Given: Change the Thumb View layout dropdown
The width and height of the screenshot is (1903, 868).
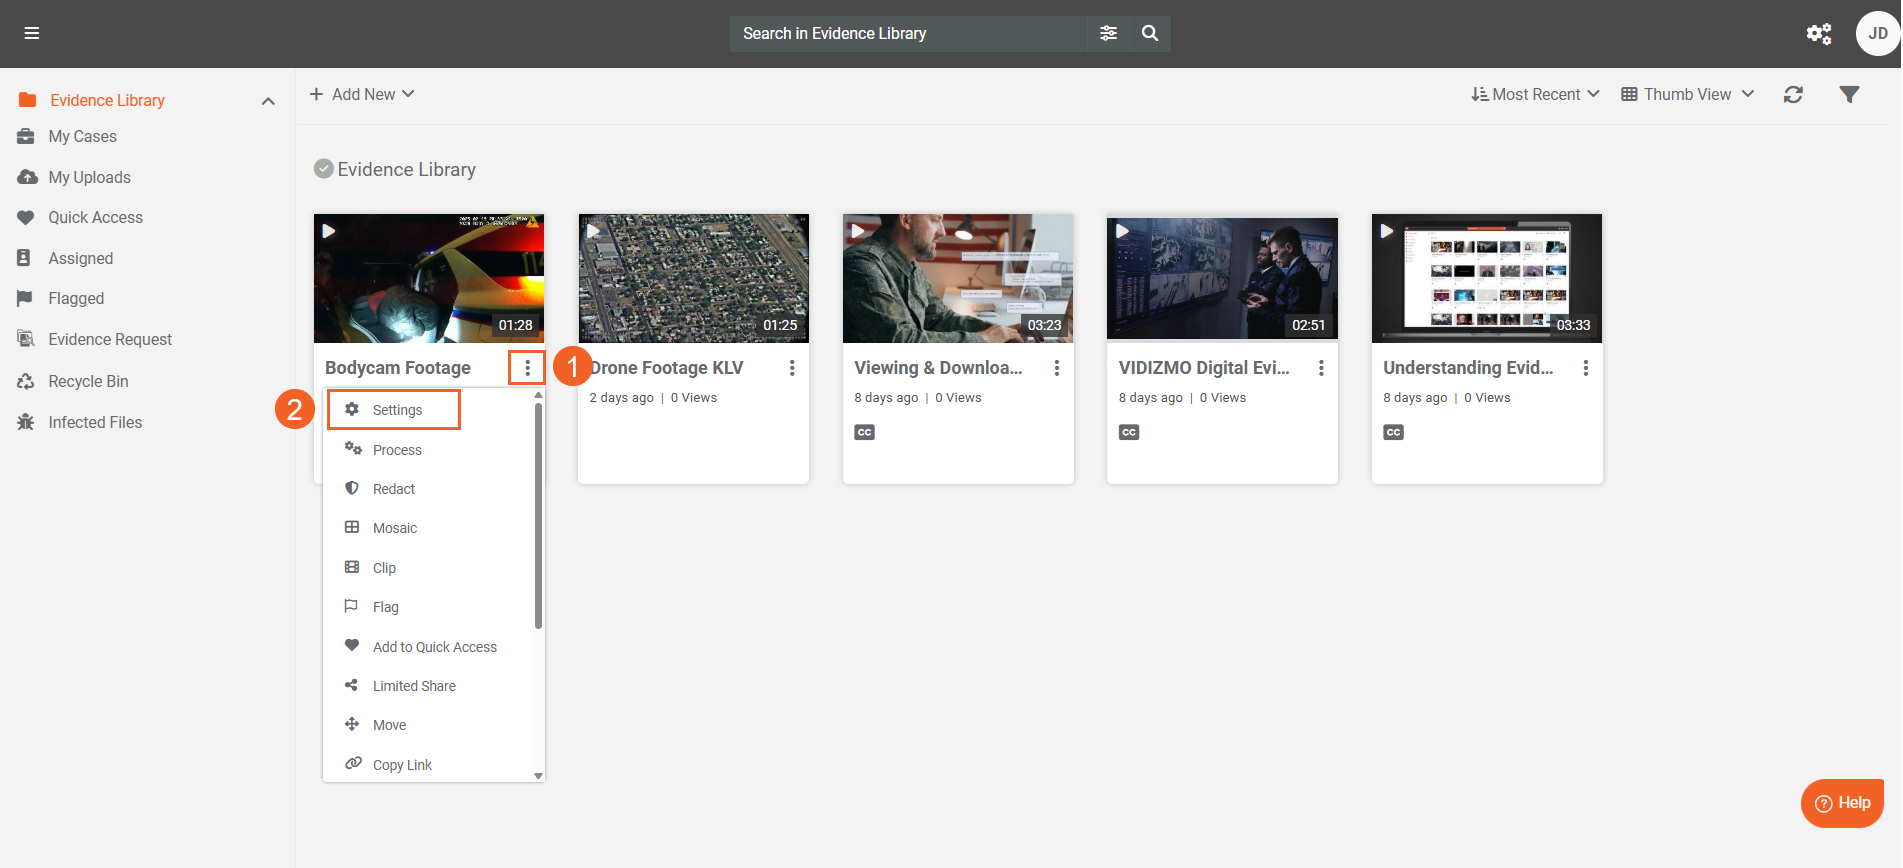Looking at the screenshot, I should click(x=1687, y=94).
